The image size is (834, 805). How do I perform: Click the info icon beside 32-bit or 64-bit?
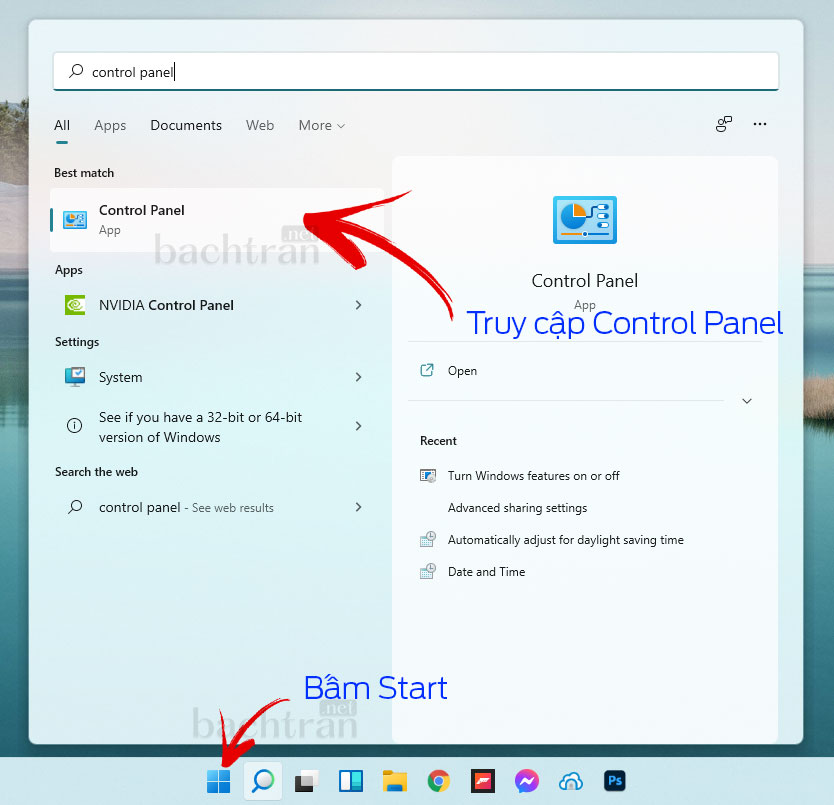point(74,426)
